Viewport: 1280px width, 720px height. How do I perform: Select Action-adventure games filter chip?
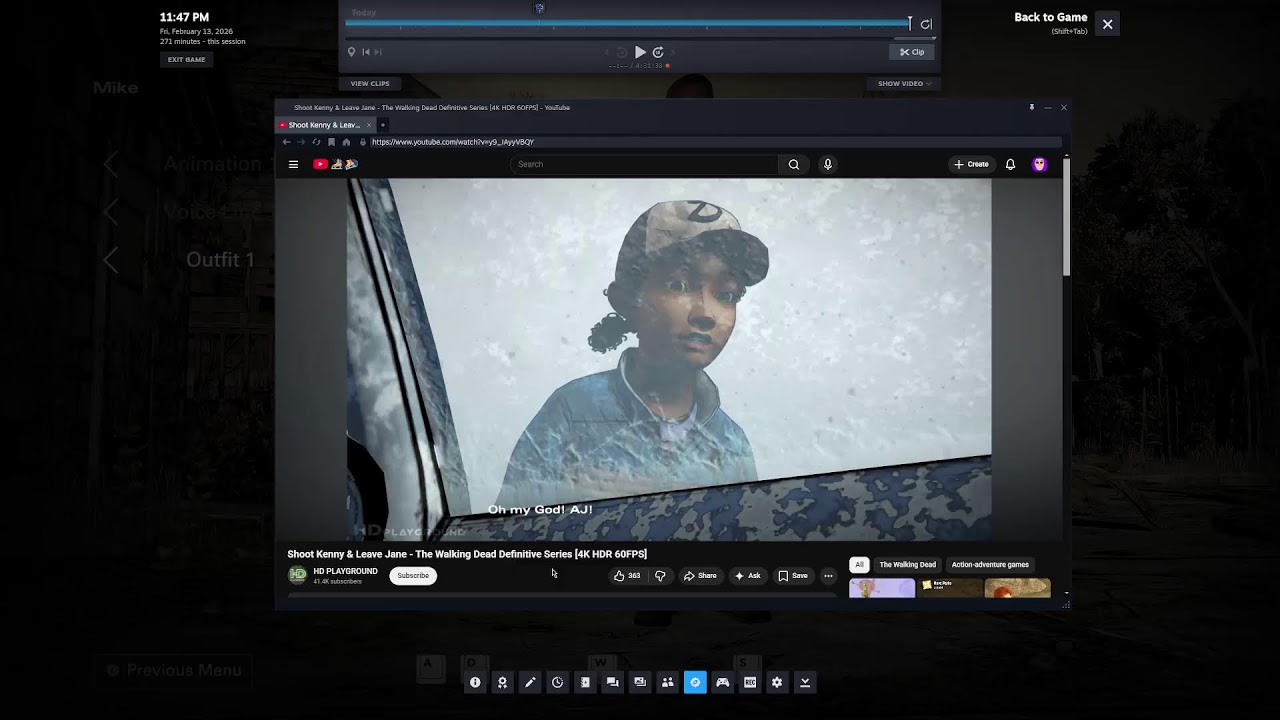[990, 564]
